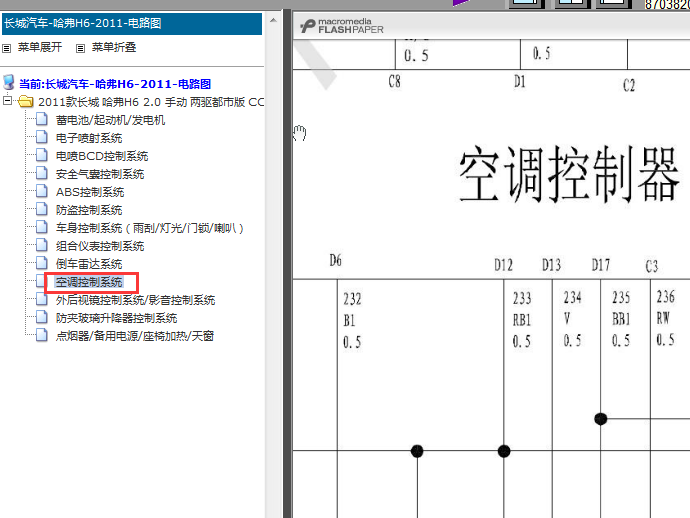The width and height of the screenshot is (690, 518).
Task: Click page icon of 蓄电池/起动机/发电机
Action: point(42,119)
